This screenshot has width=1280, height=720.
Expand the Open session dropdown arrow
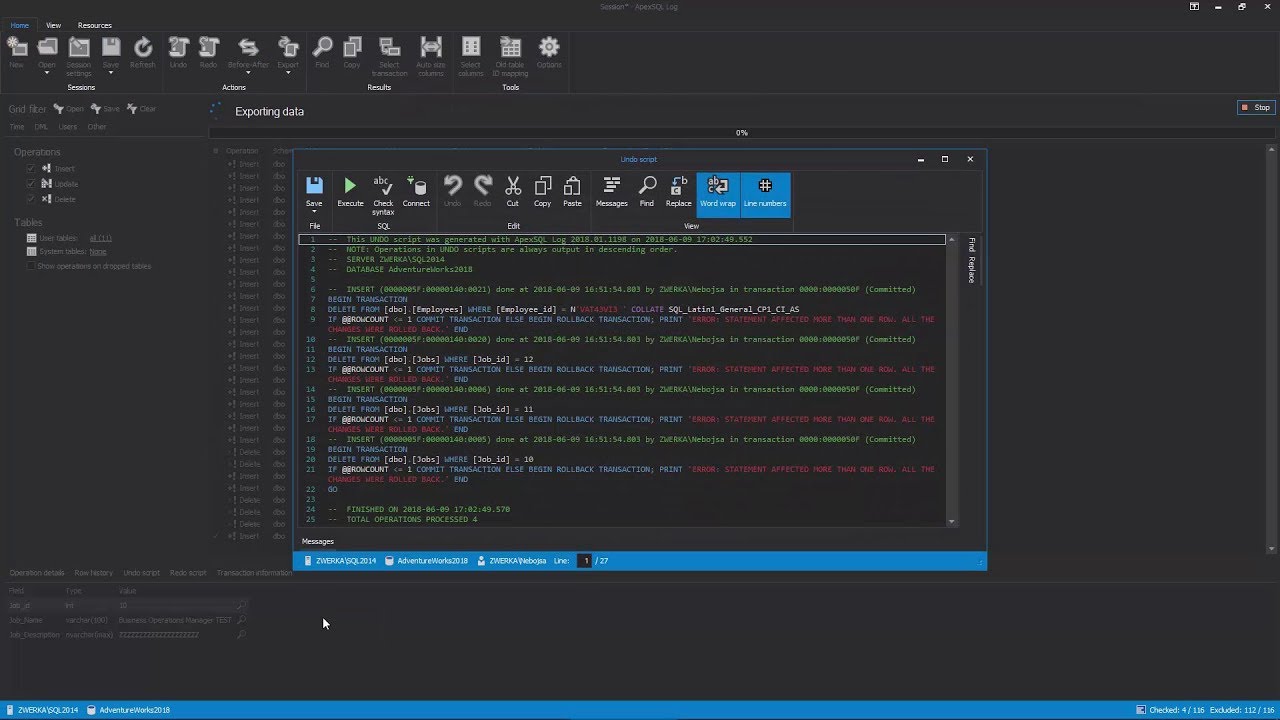[x=47, y=74]
